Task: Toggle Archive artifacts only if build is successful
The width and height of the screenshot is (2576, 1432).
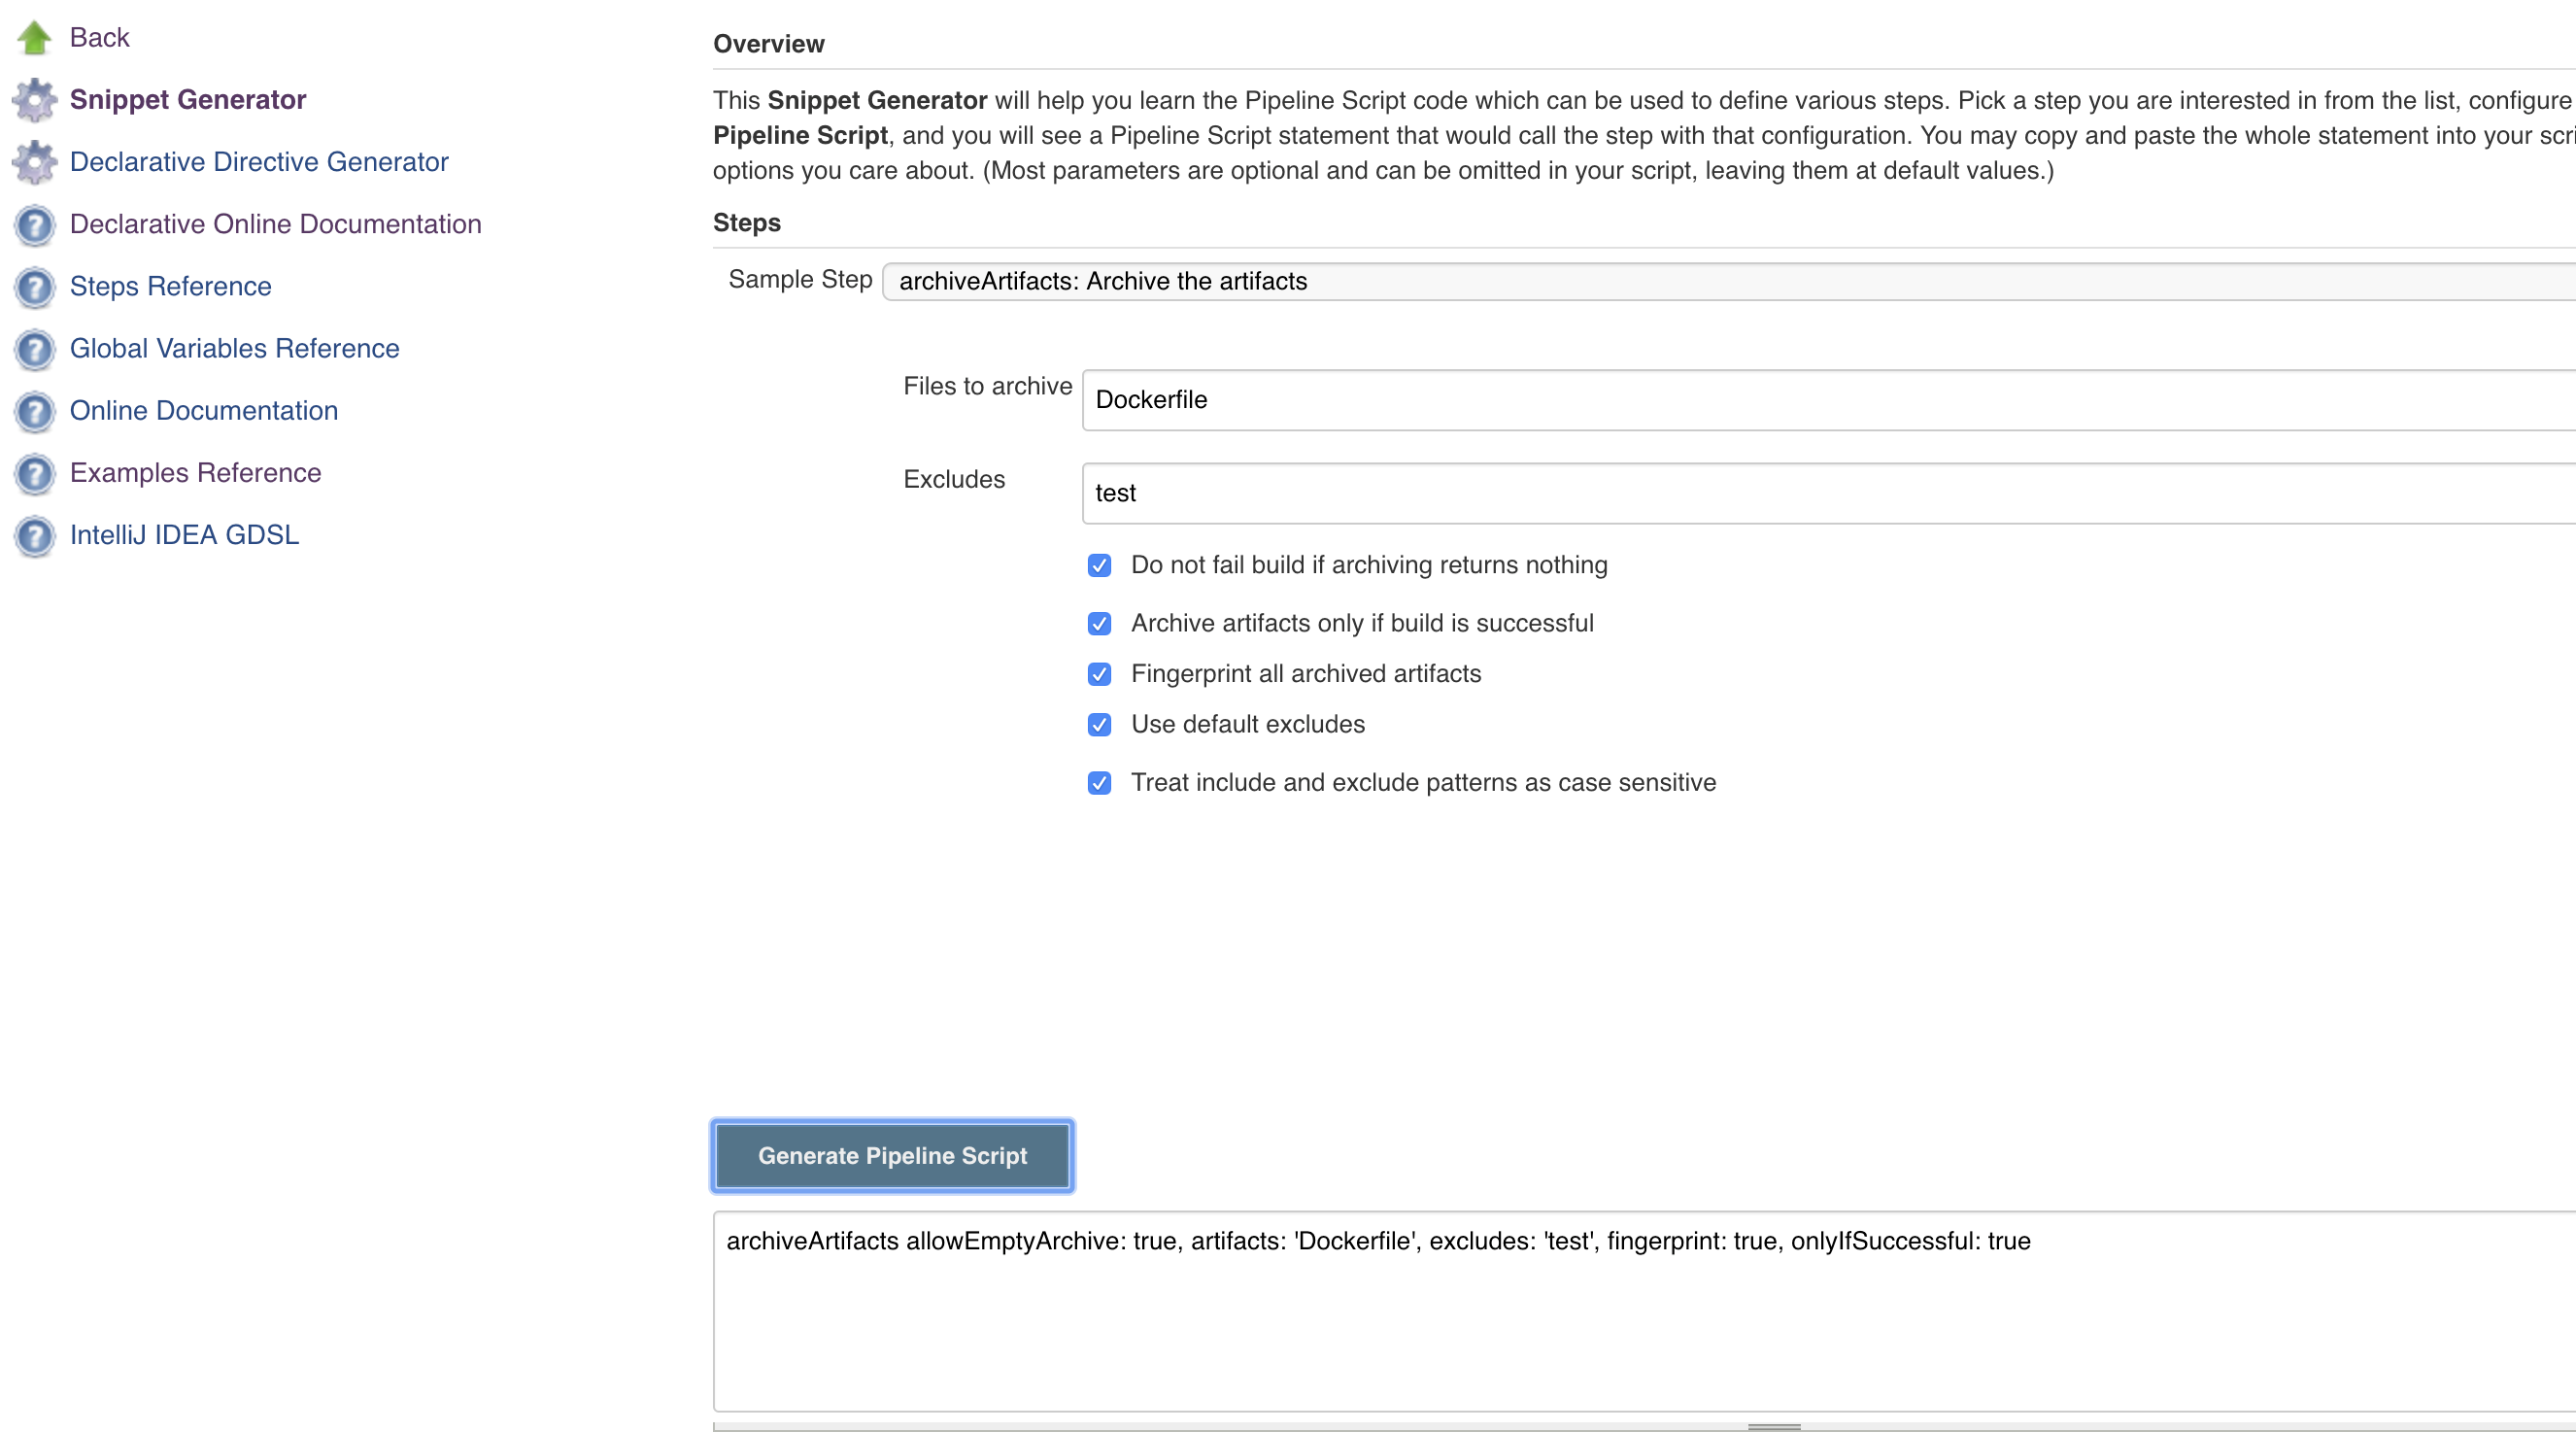Action: tap(1099, 624)
